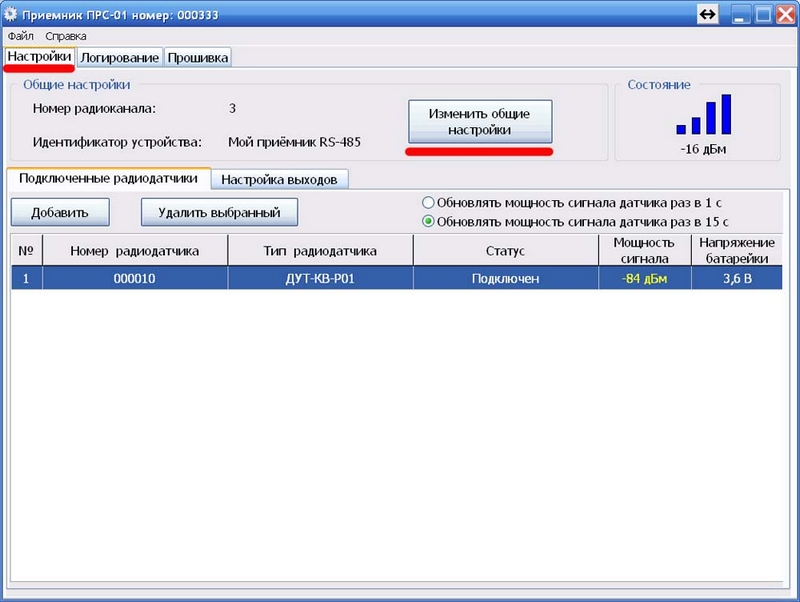Screen dimensions: 800x602
Task: Click the Подключен status cell
Action: pyautogui.click(x=505, y=278)
